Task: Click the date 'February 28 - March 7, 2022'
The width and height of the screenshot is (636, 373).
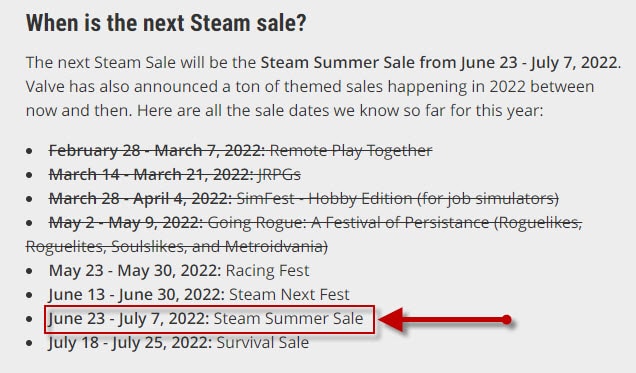Action: [x=157, y=151]
